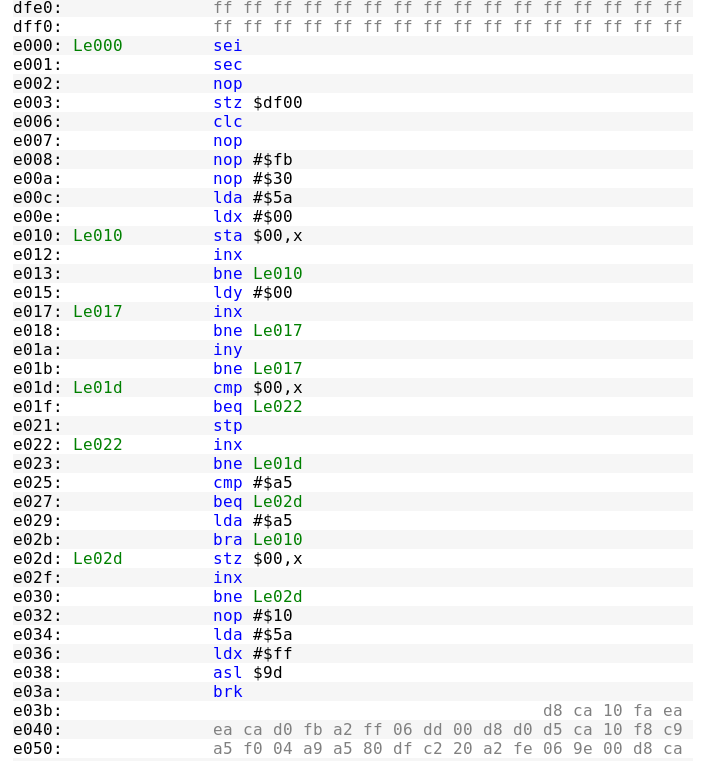The width and height of the screenshot is (721, 761).
Task: Click the hex byte row at e050
Action: tap(447, 748)
